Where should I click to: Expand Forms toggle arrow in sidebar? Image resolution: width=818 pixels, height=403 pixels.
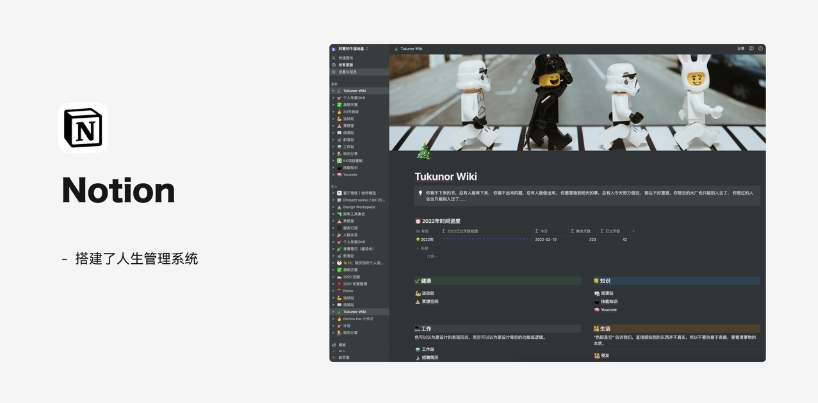[x=333, y=291]
